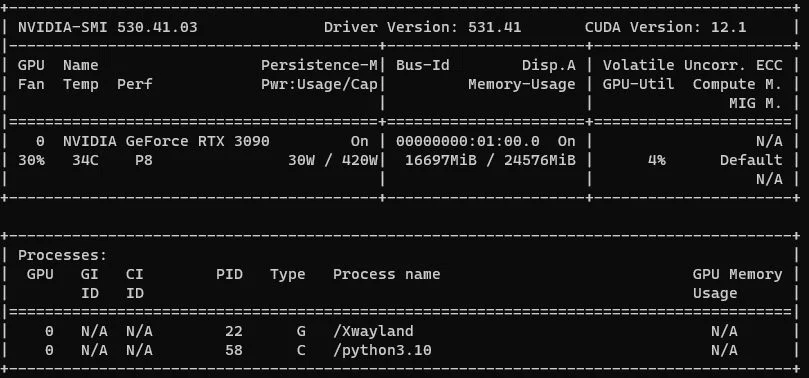Screen dimensions: 809x378
Task: Click the Default compute mode text
Action: pos(751,160)
